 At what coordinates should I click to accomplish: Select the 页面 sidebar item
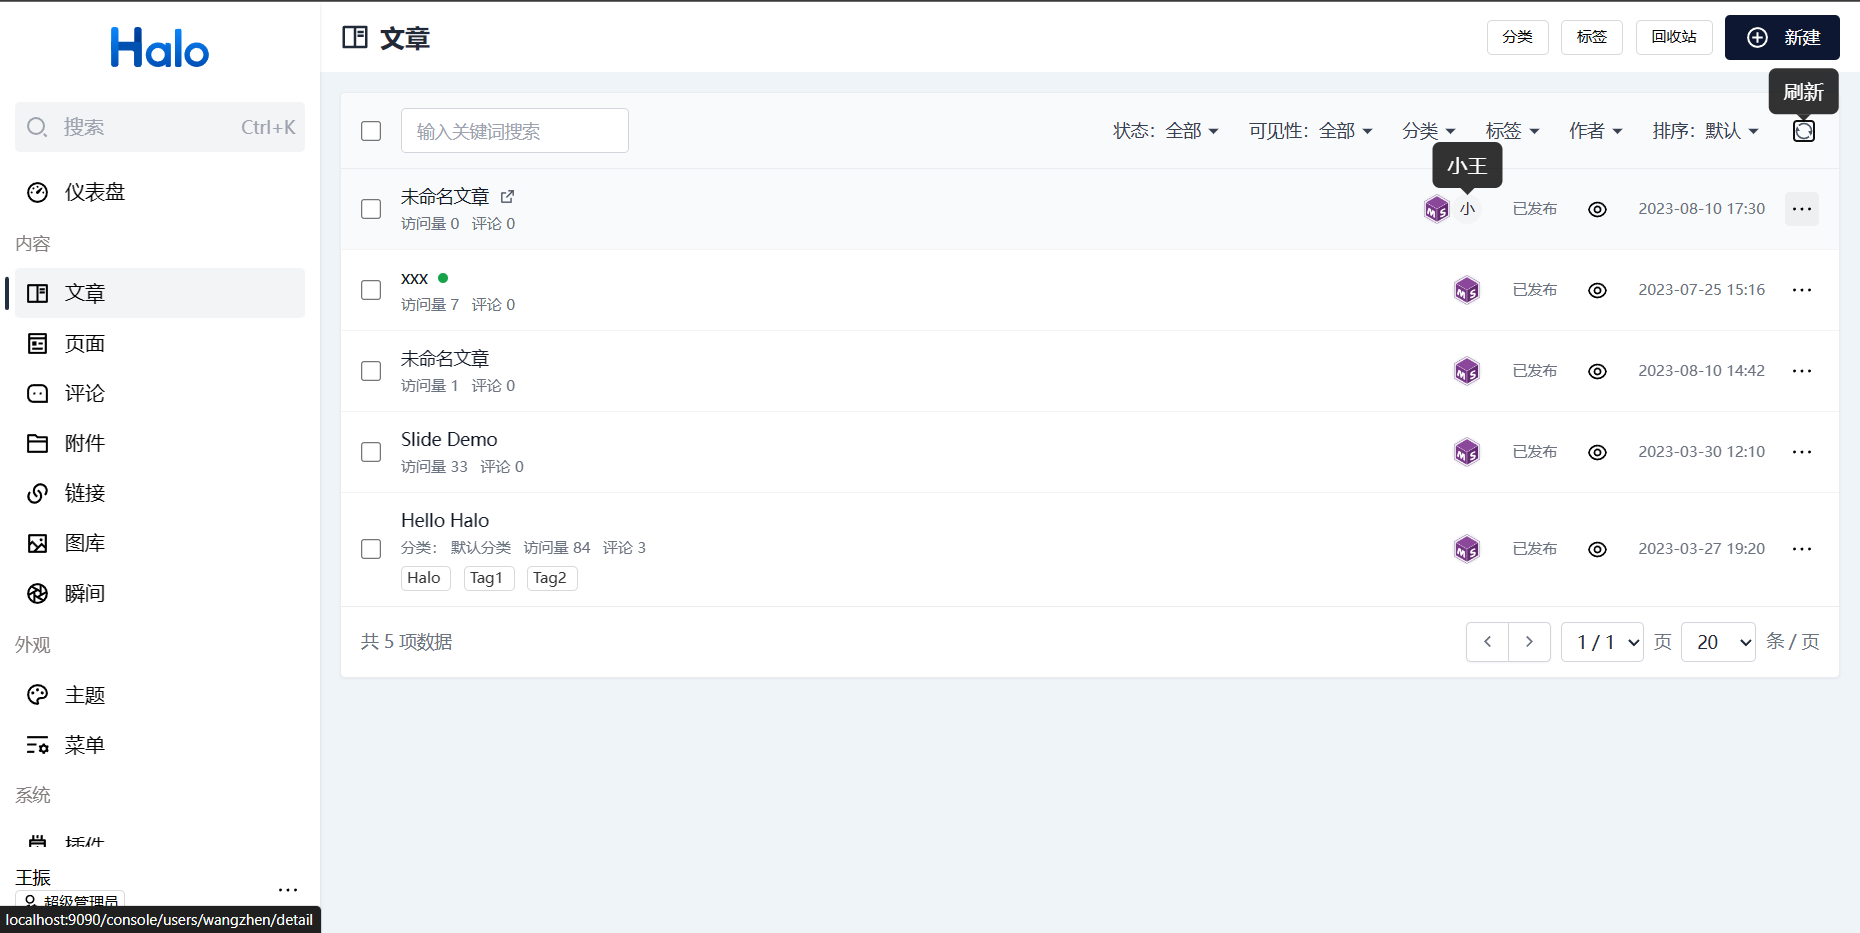click(84, 343)
